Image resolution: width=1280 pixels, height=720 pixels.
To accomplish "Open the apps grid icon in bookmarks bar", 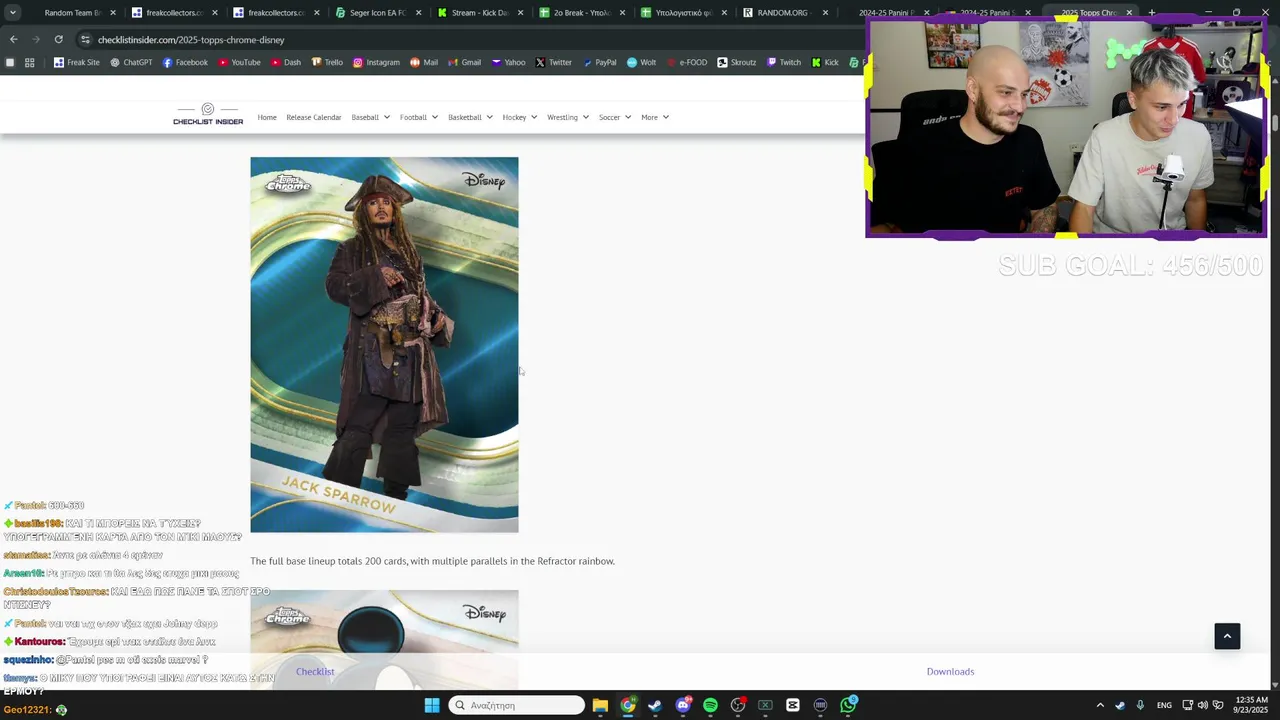I will click(29, 62).
